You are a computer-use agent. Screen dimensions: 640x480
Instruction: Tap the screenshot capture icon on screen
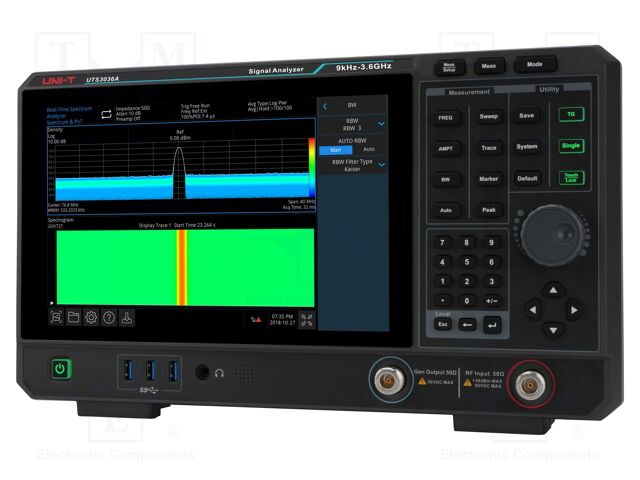56,316
